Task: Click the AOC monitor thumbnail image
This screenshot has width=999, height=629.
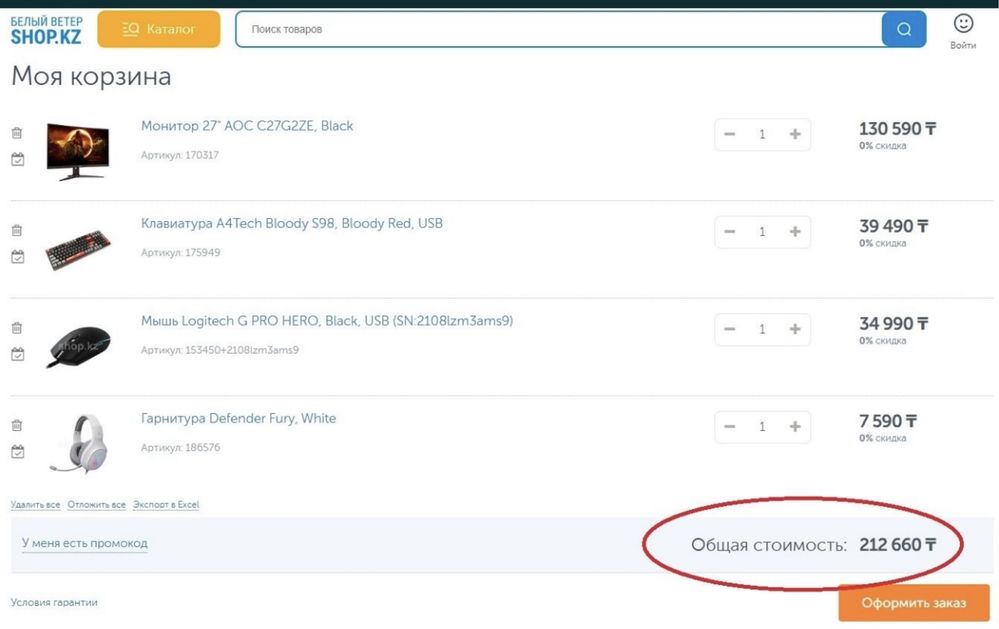Action: coord(78,152)
